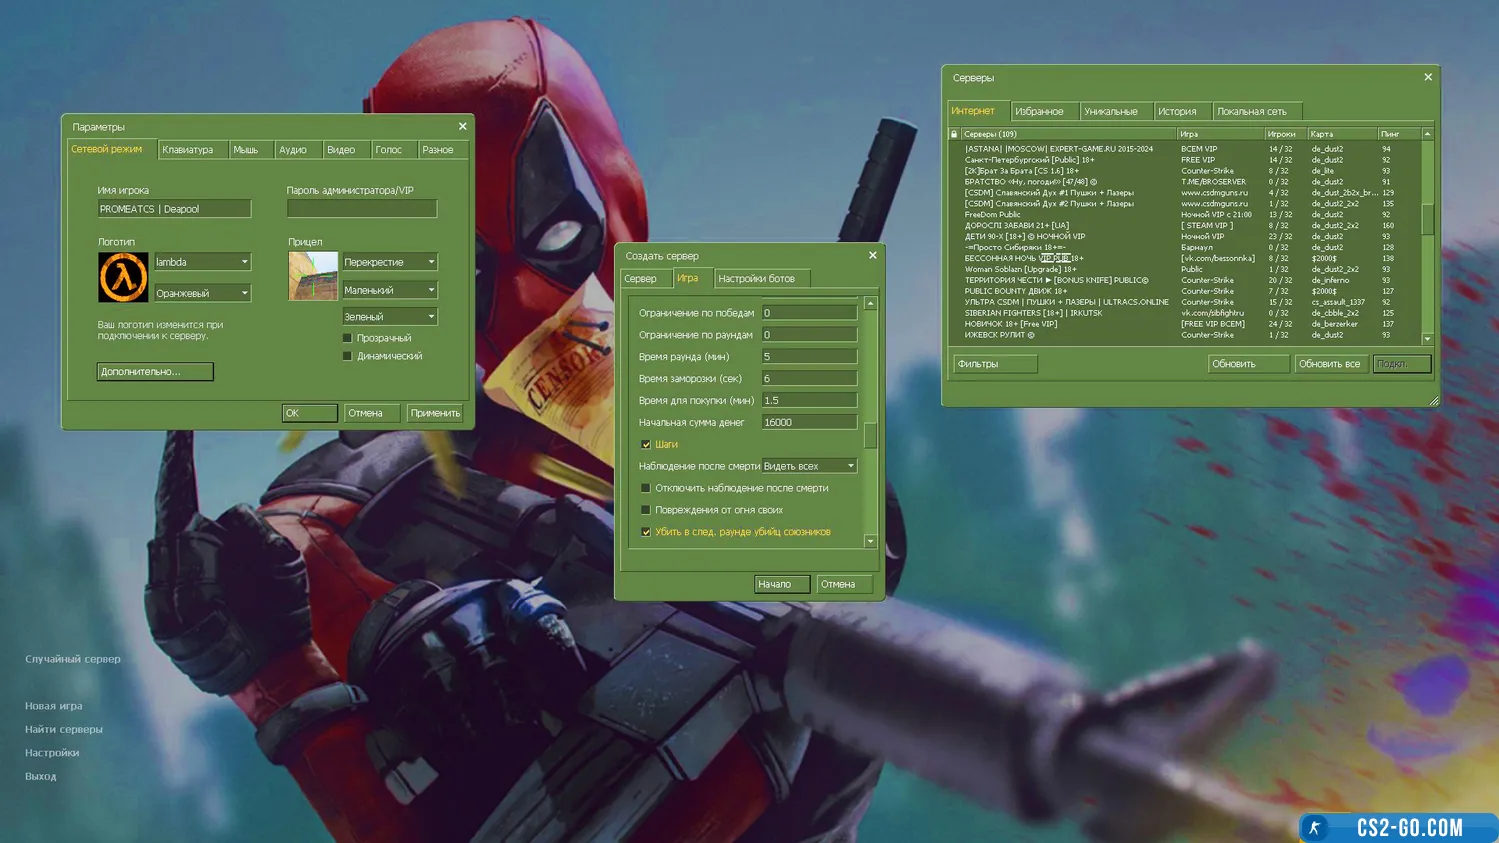Click the Обновить все button
Viewport: 1499px width, 843px height.
(x=1329, y=364)
